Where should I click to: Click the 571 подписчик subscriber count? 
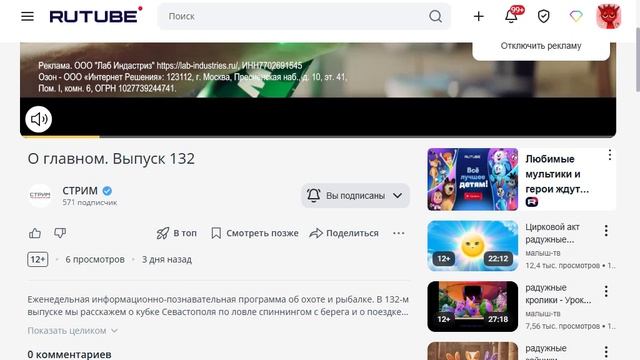90,202
